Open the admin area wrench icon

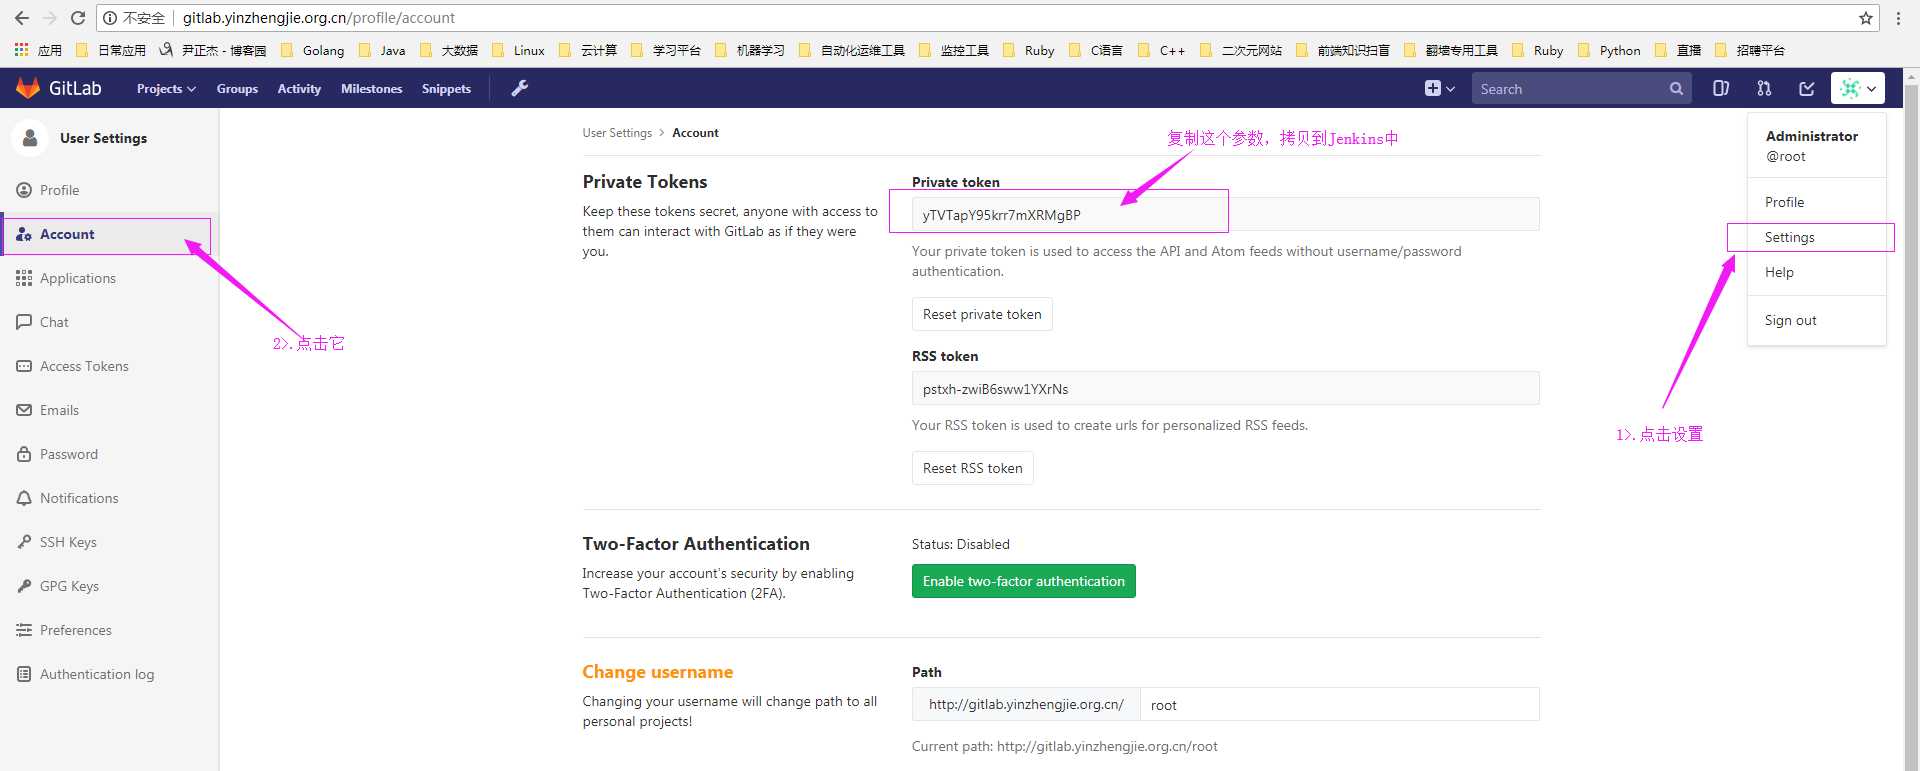click(x=520, y=88)
